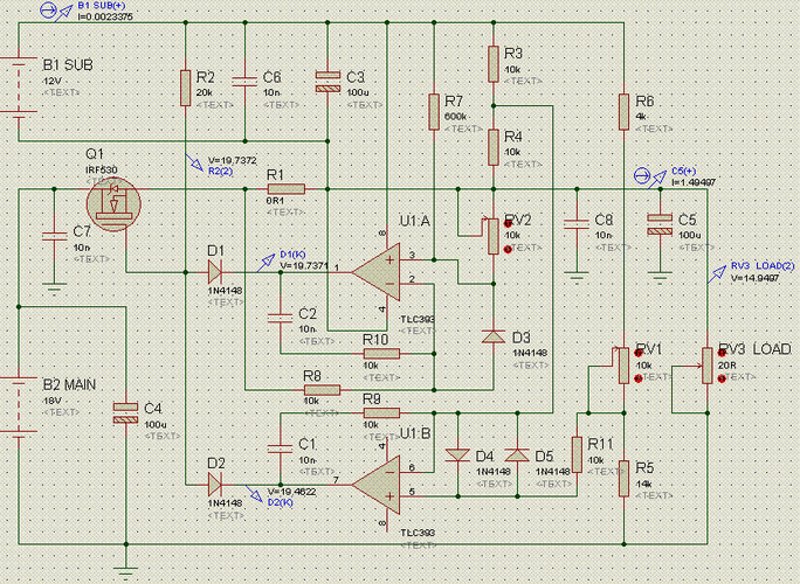Viewport: 800px width, 584px height.
Task: Select resistor R9 body
Action: coord(381,413)
